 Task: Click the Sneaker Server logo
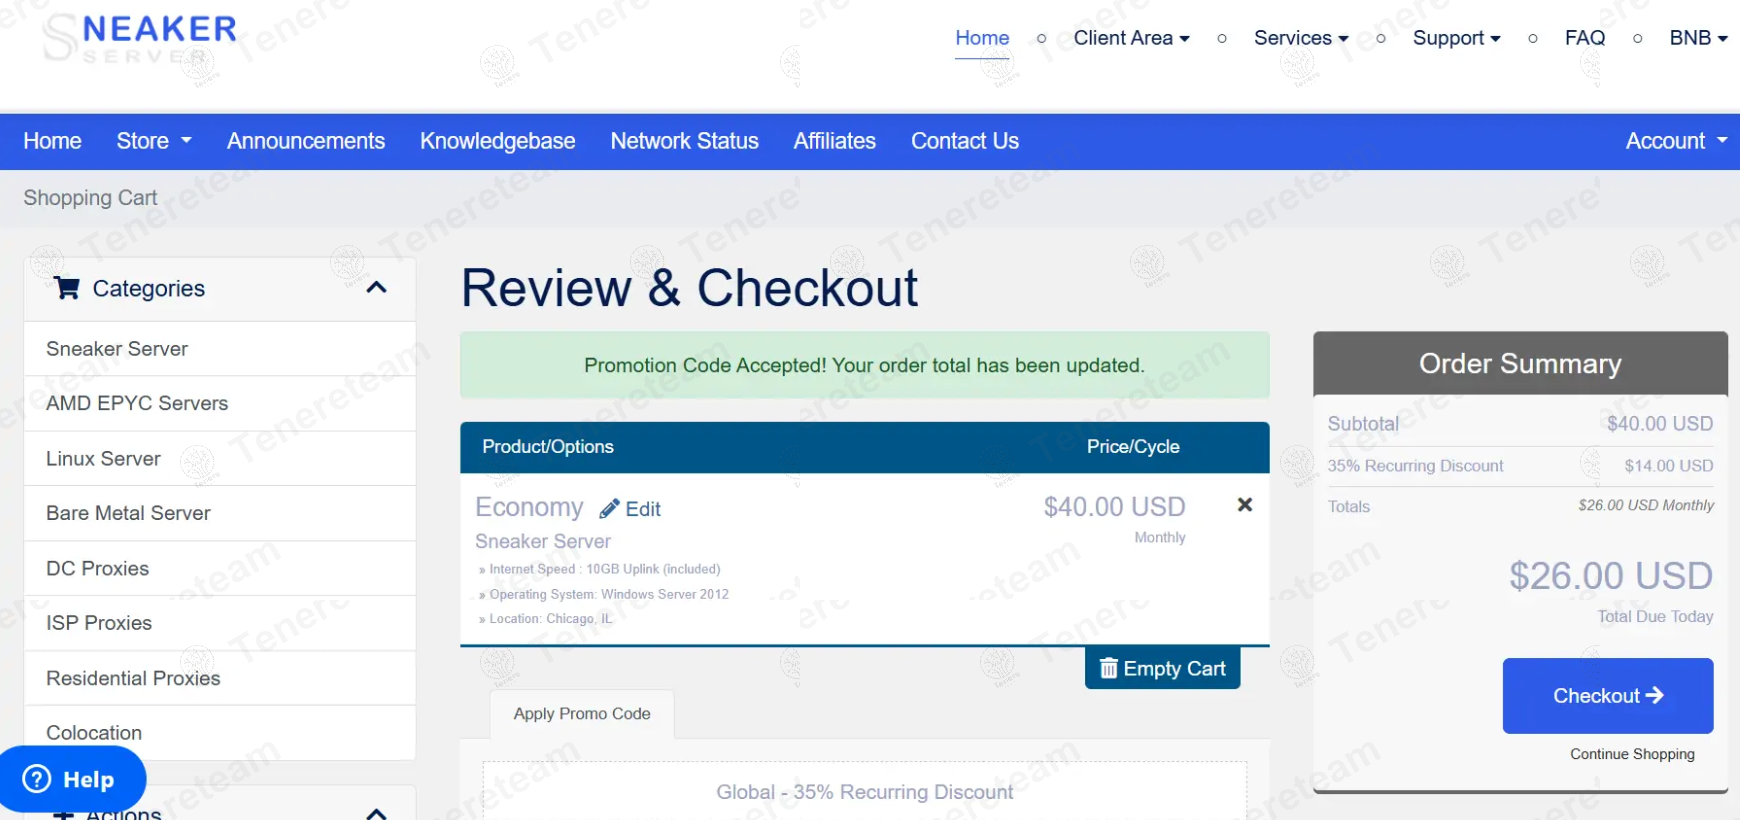tap(140, 41)
